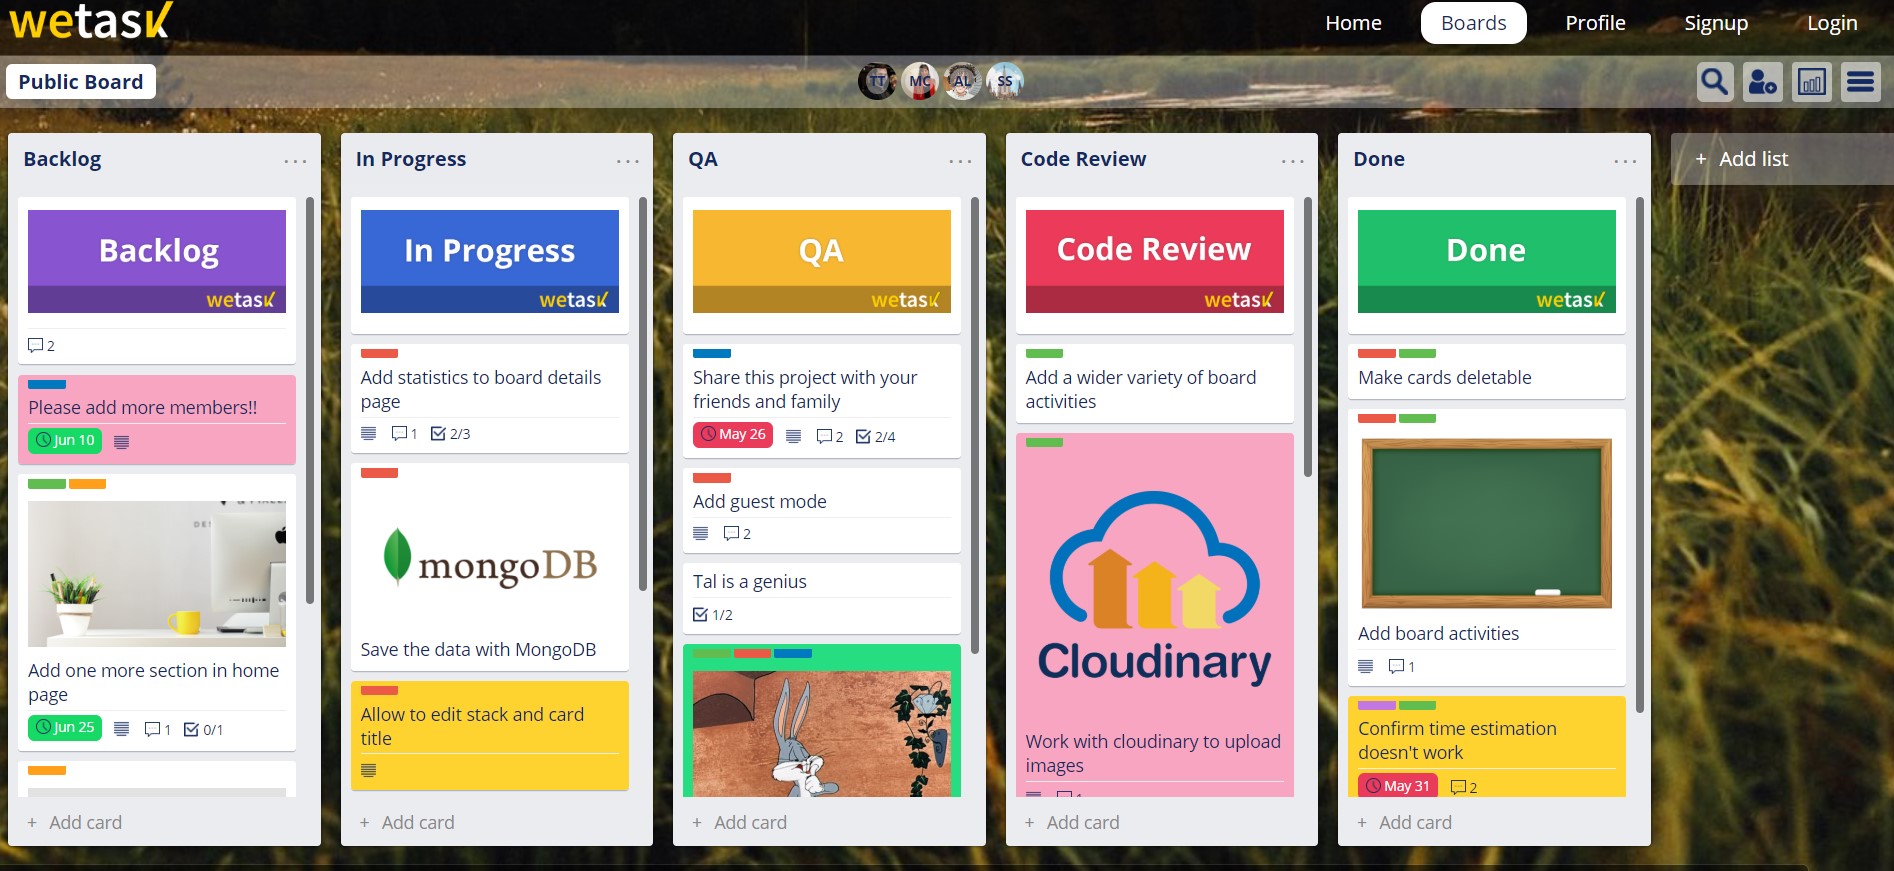Select the Boards nav item
The height and width of the screenshot is (871, 1894).
pos(1473,23)
